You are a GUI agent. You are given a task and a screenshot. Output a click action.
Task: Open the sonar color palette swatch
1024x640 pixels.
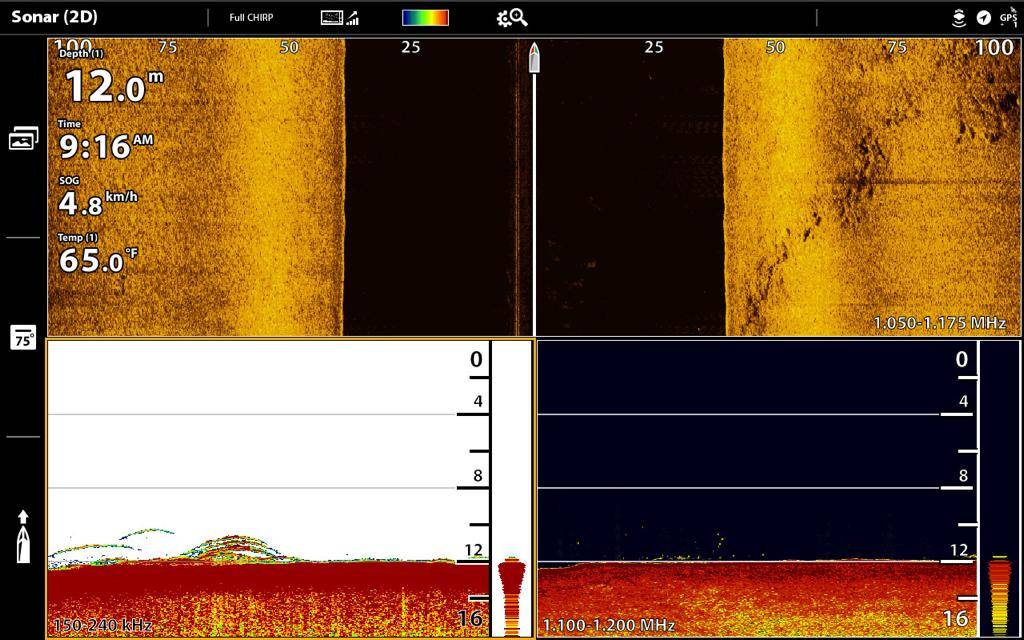click(425, 18)
